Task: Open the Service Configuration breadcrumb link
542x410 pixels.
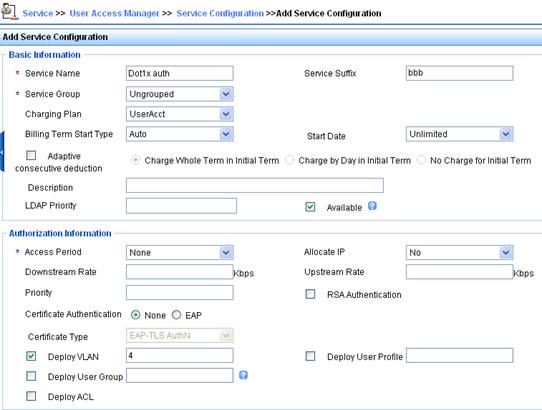Action: coord(220,13)
